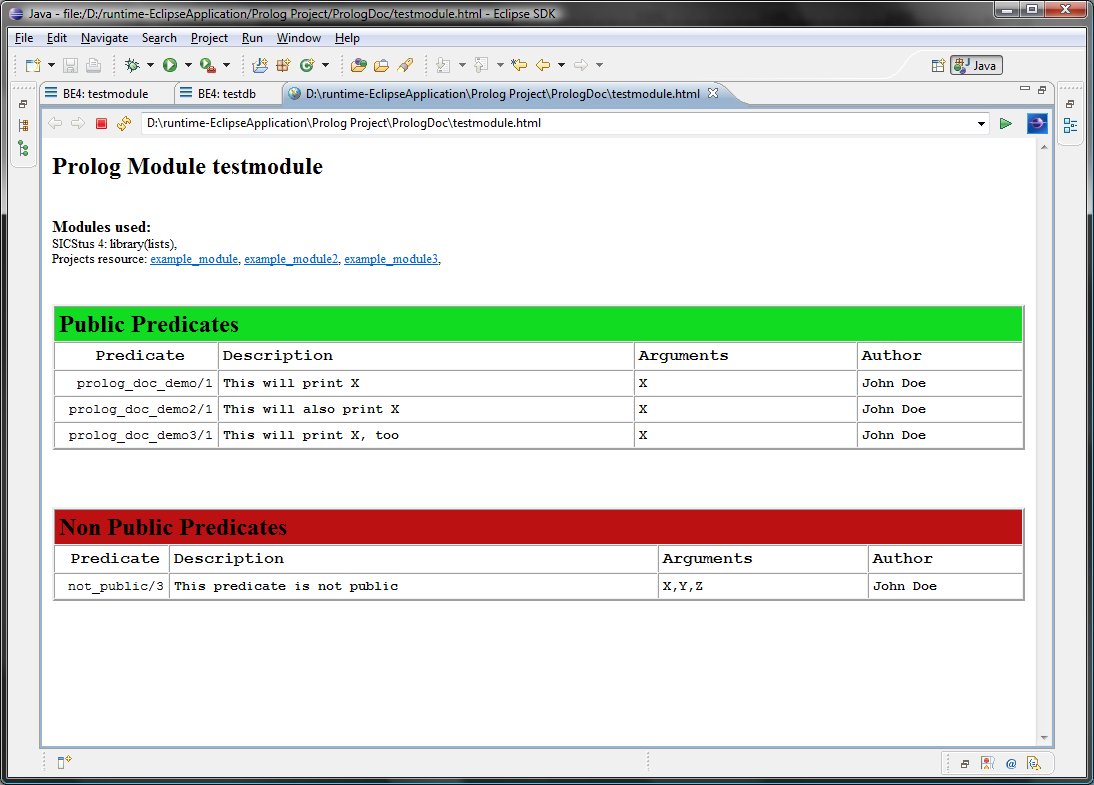
Task: Click the New Java Class icon
Action: click(307, 65)
